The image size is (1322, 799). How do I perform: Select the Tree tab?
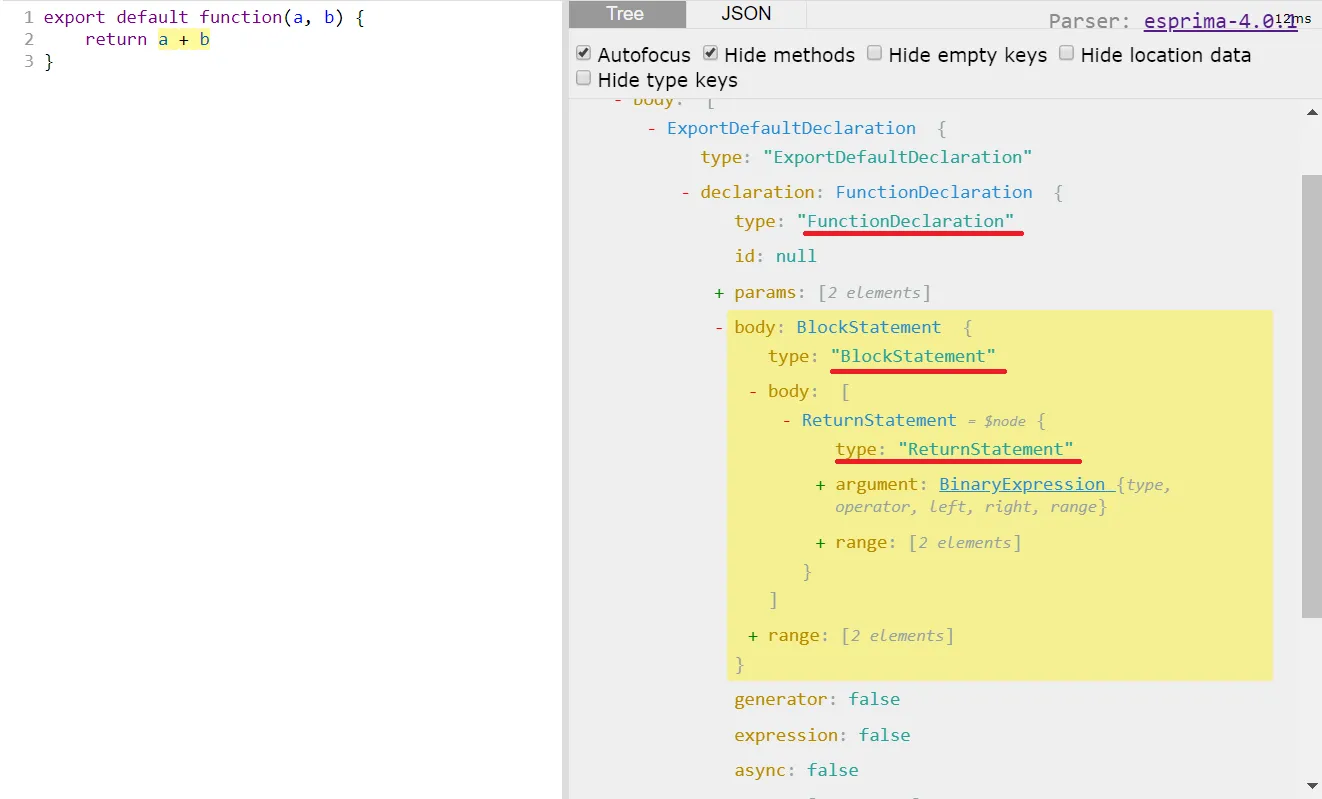tap(626, 14)
